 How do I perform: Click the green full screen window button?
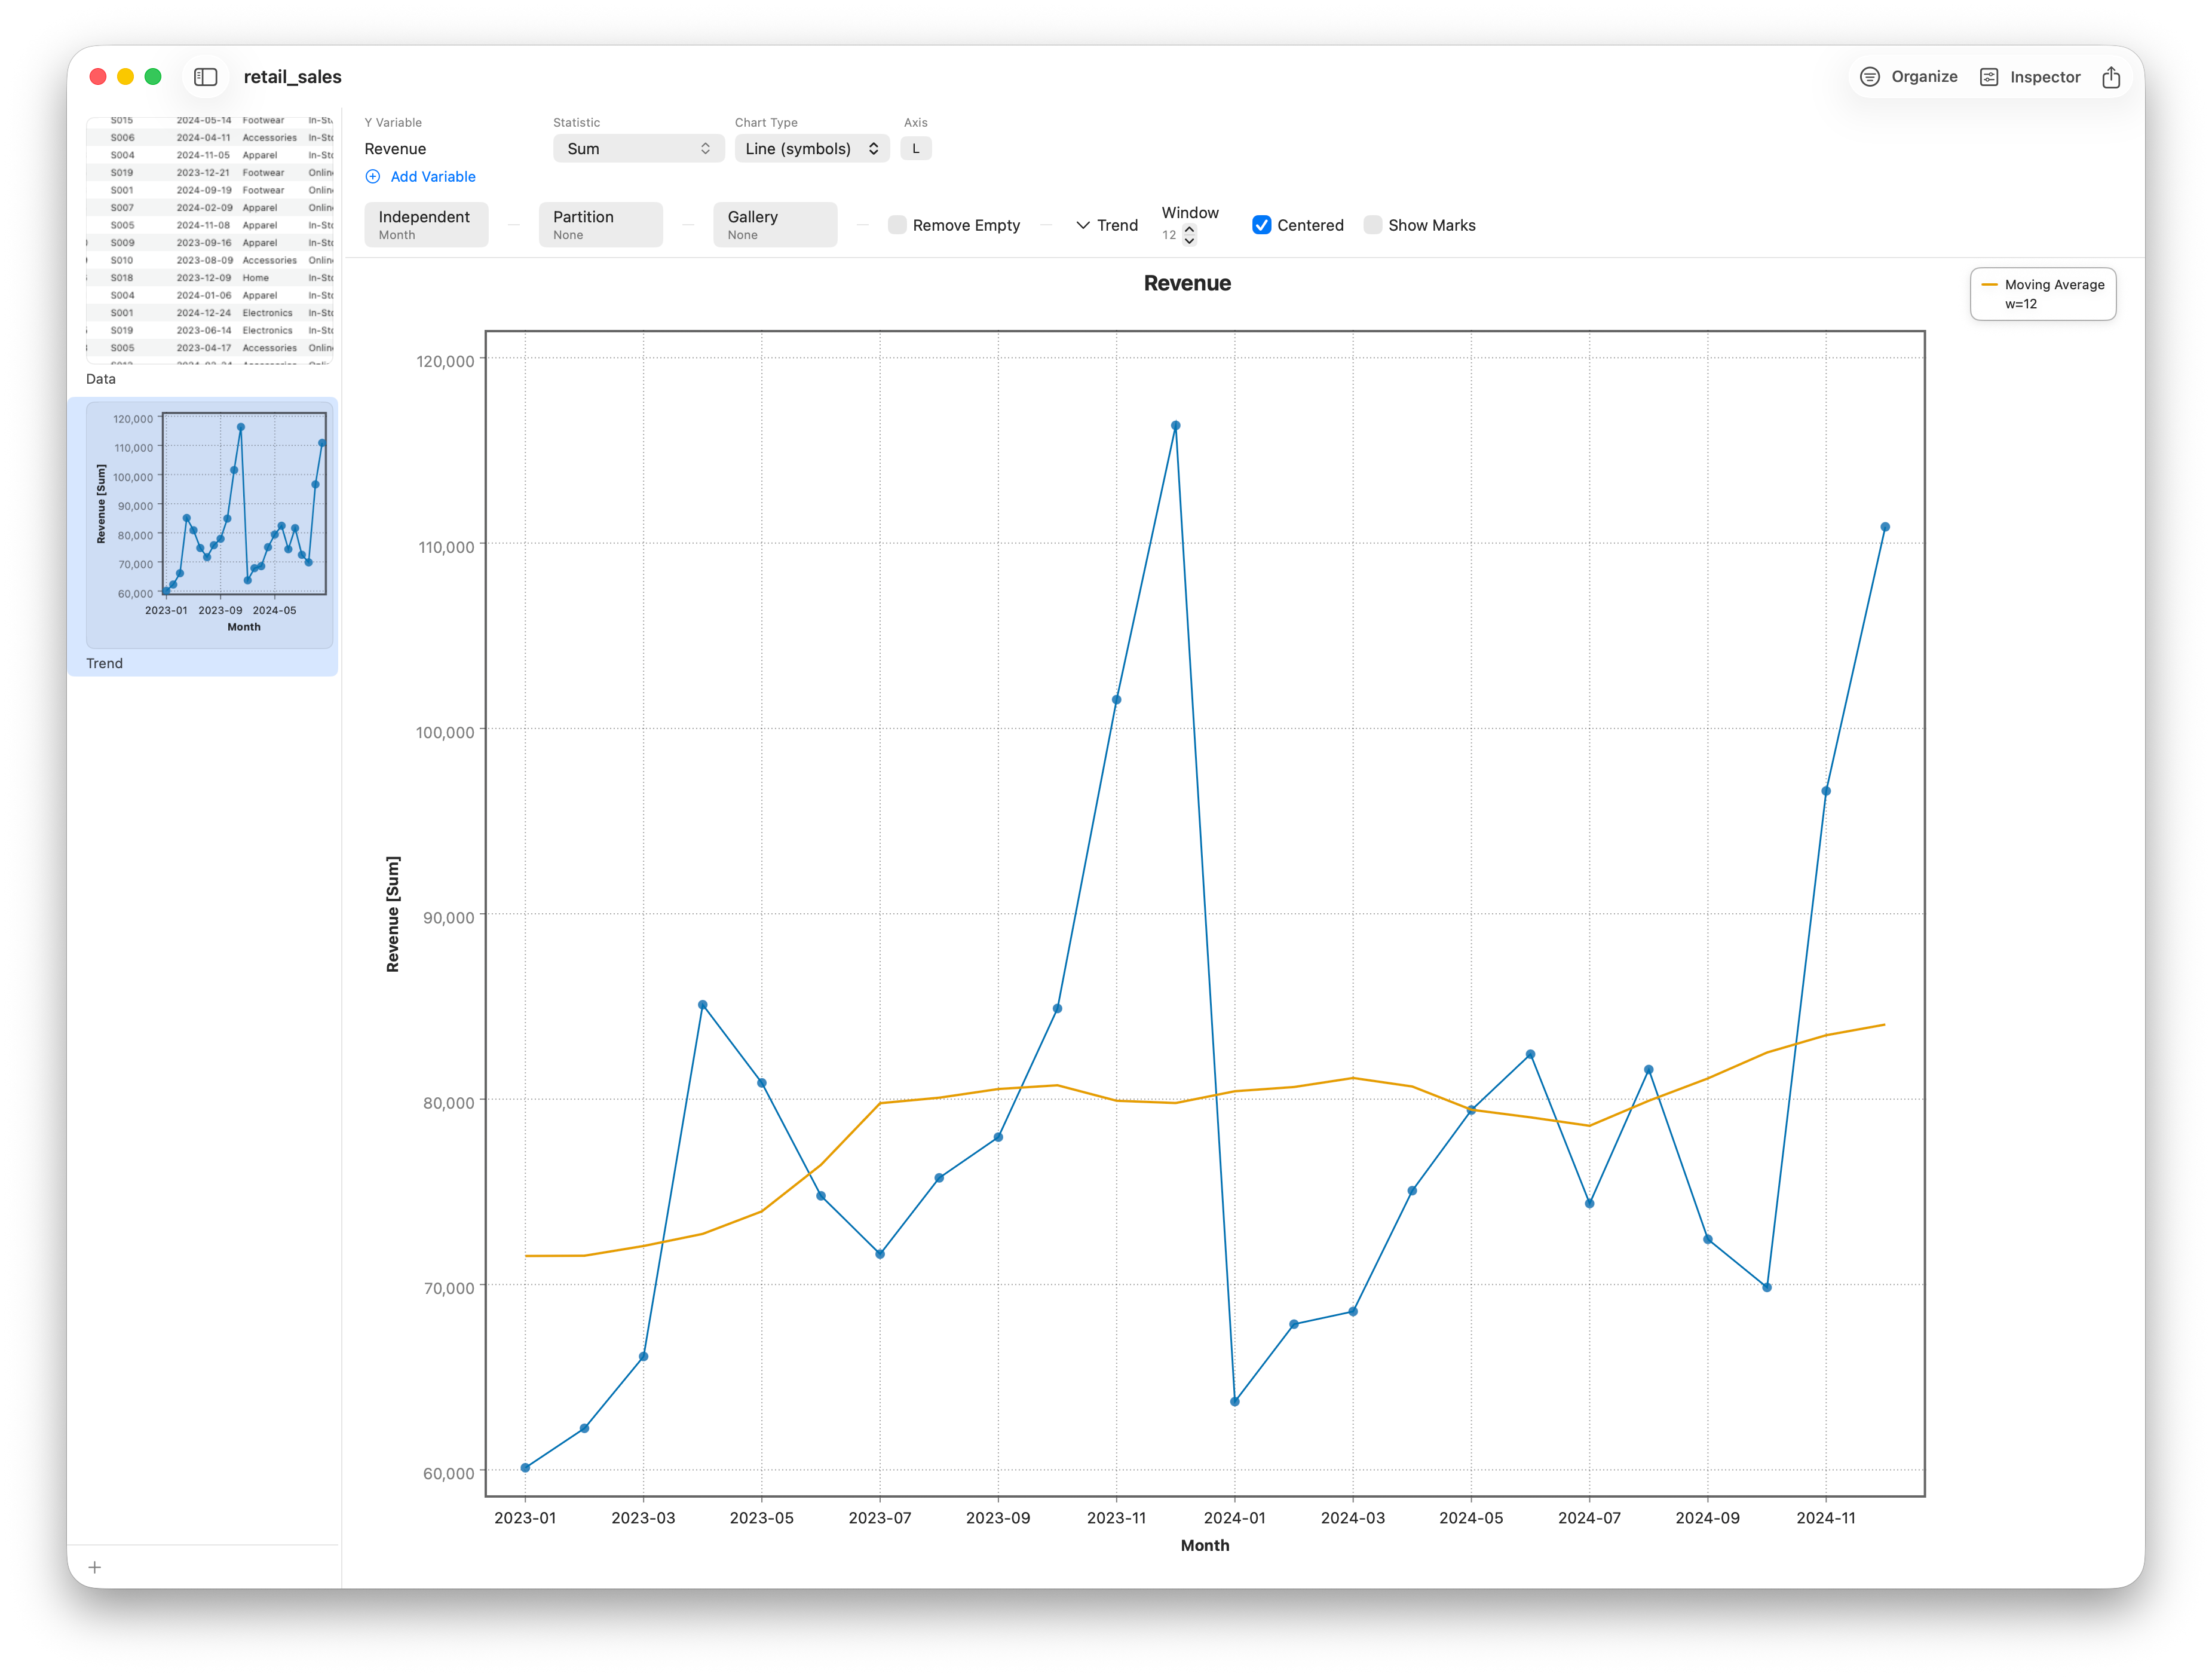153,77
